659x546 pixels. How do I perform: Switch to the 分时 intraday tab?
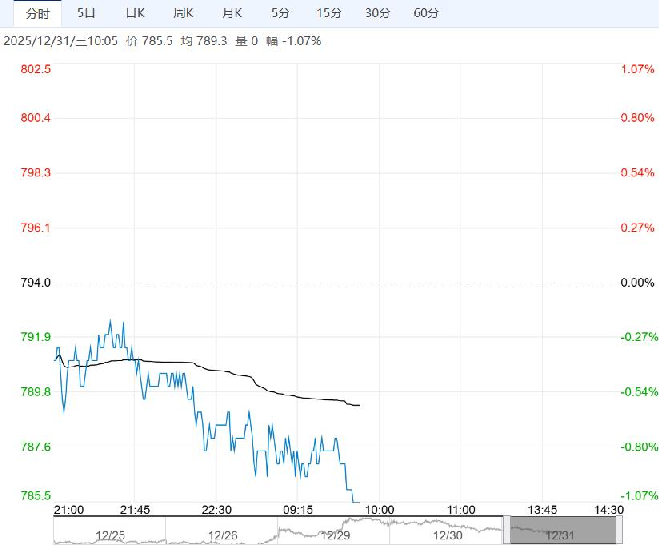pyautogui.click(x=37, y=13)
